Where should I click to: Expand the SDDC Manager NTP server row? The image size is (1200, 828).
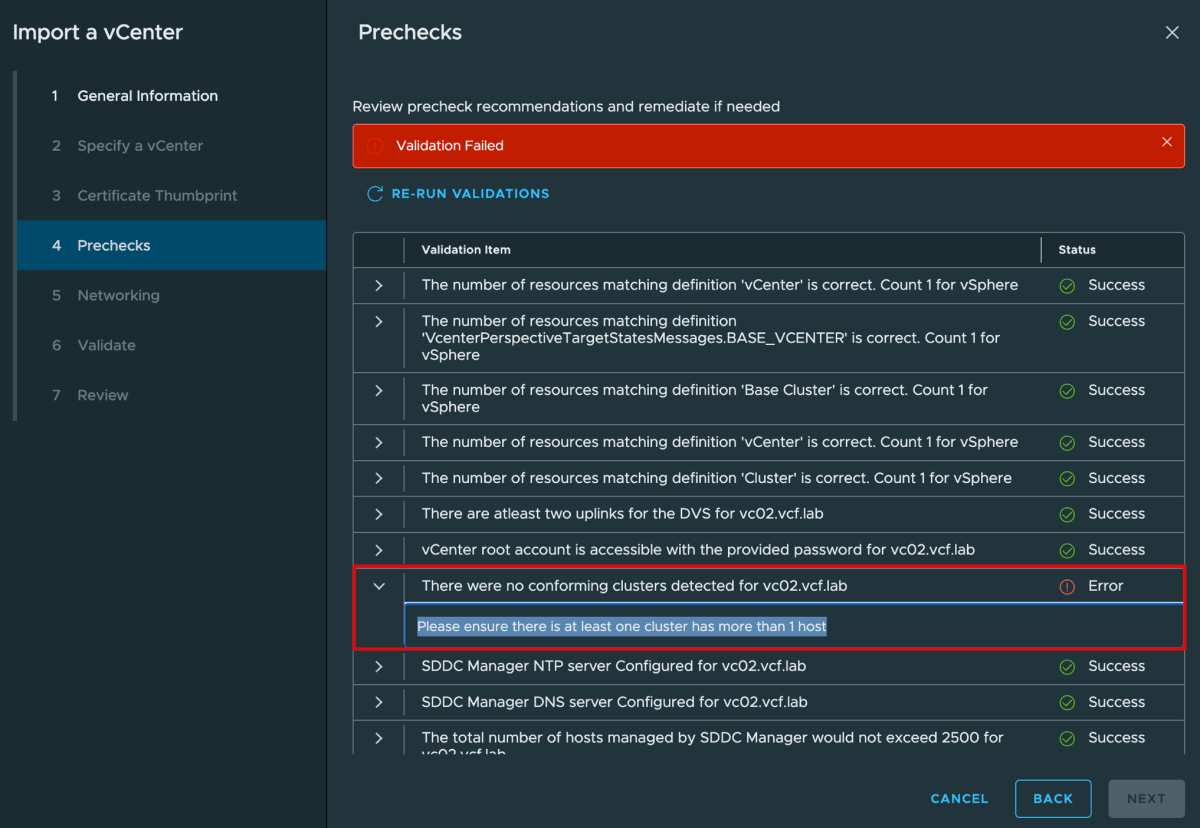(379, 667)
